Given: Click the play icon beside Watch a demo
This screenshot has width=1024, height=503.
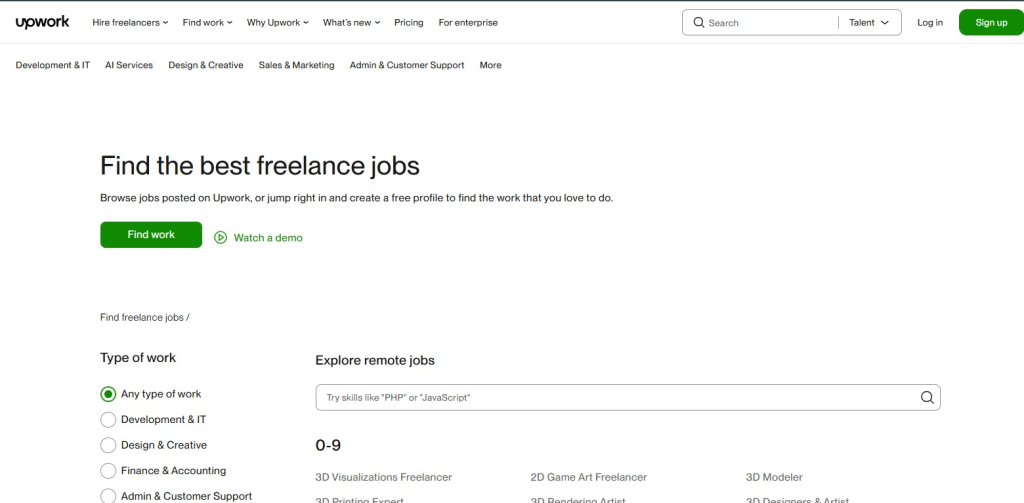Looking at the screenshot, I should [x=221, y=238].
